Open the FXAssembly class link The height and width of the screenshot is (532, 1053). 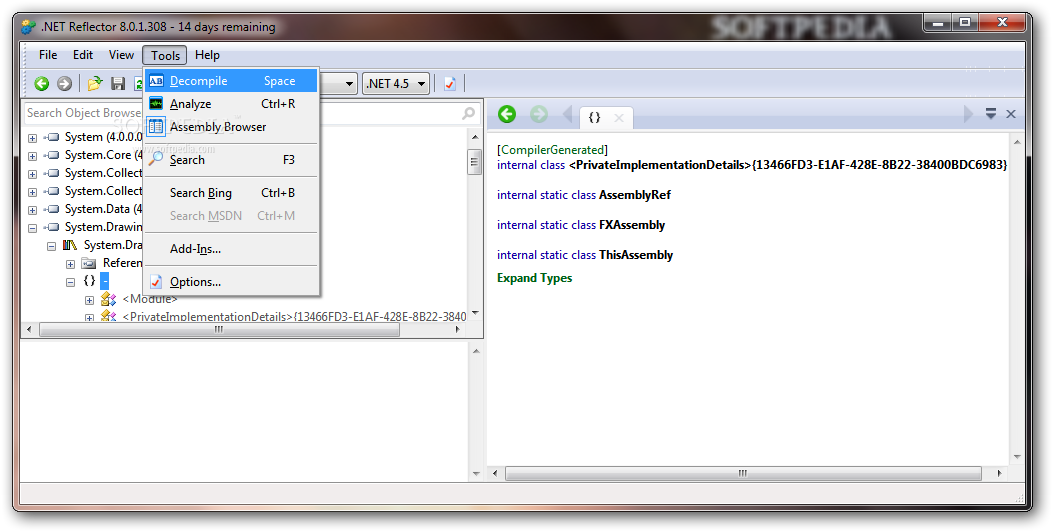pyautogui.click(x=632, y=225)
